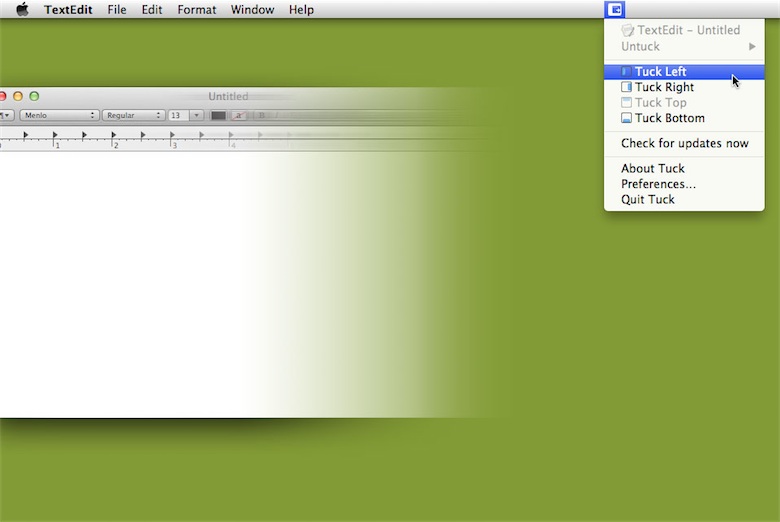
Task: Choose Tuck Bottom from the menu
Action: point(684,118)
